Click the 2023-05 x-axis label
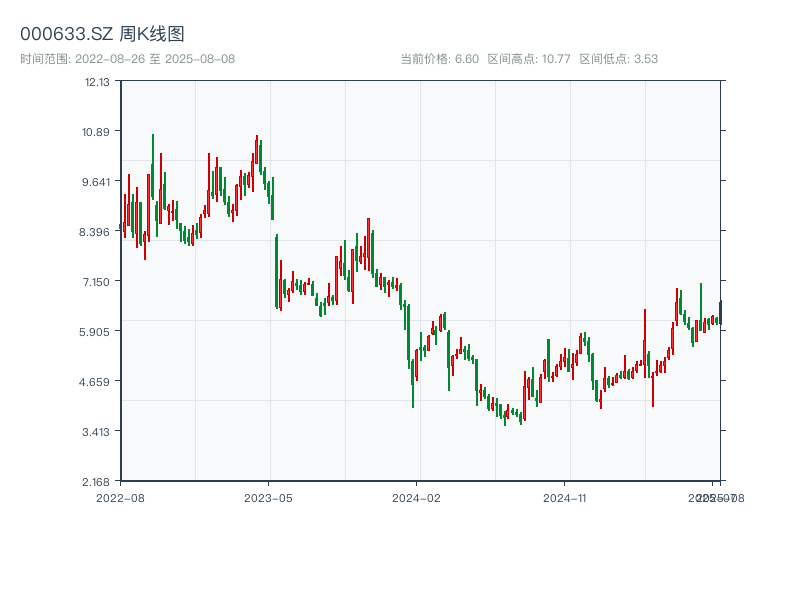The width and height of the screenshot is (800, 600). click(x=268, y=498)
